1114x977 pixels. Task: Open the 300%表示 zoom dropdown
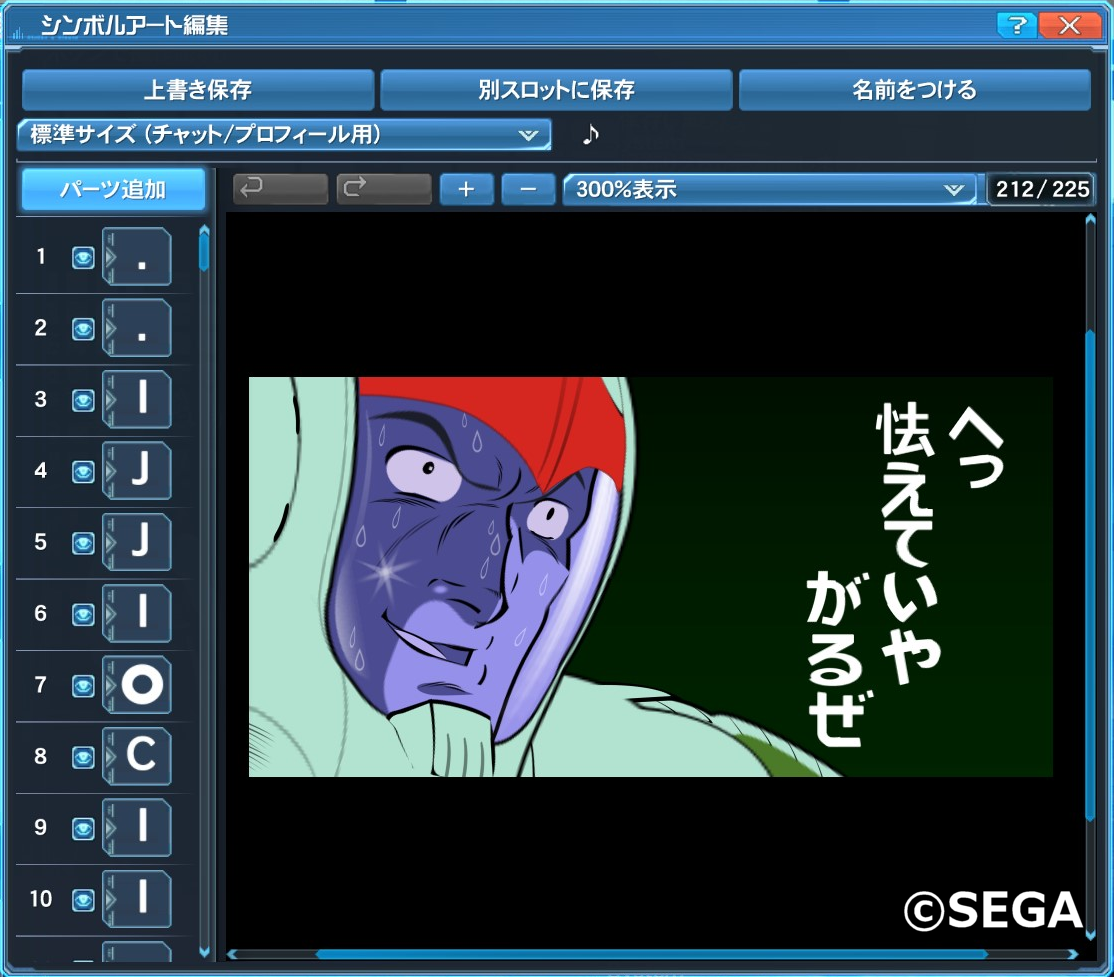769,189
